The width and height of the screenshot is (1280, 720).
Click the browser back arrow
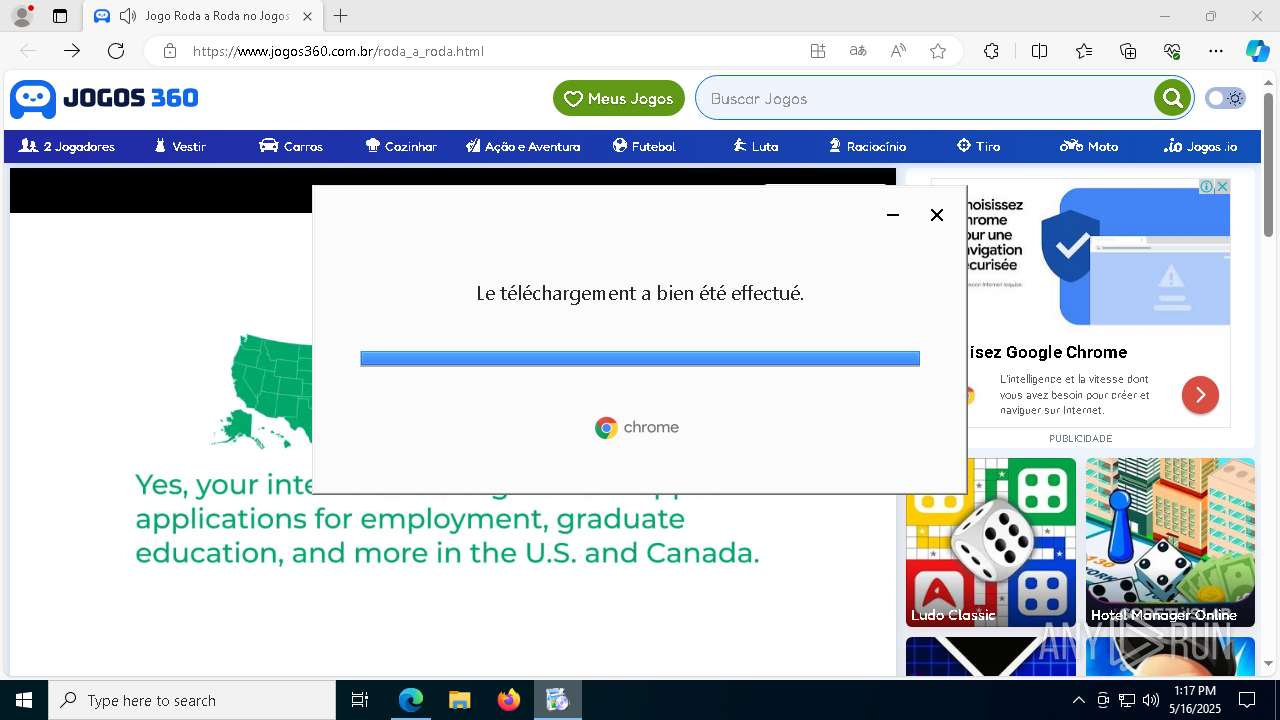click(28, 51)
